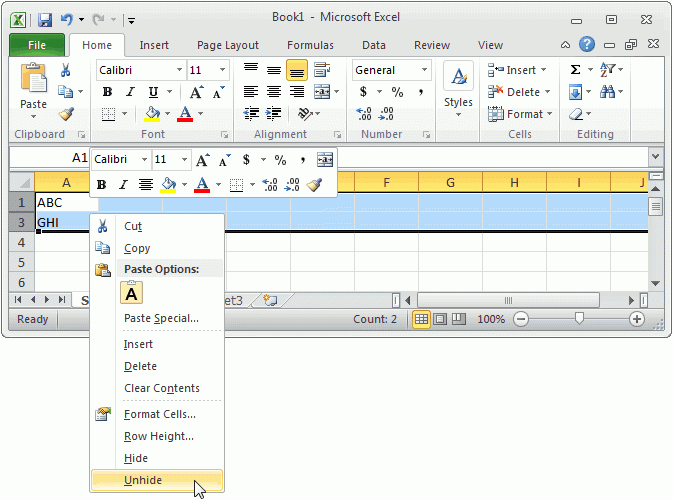Choose Row Height... in the context menu

coord(158,436)
